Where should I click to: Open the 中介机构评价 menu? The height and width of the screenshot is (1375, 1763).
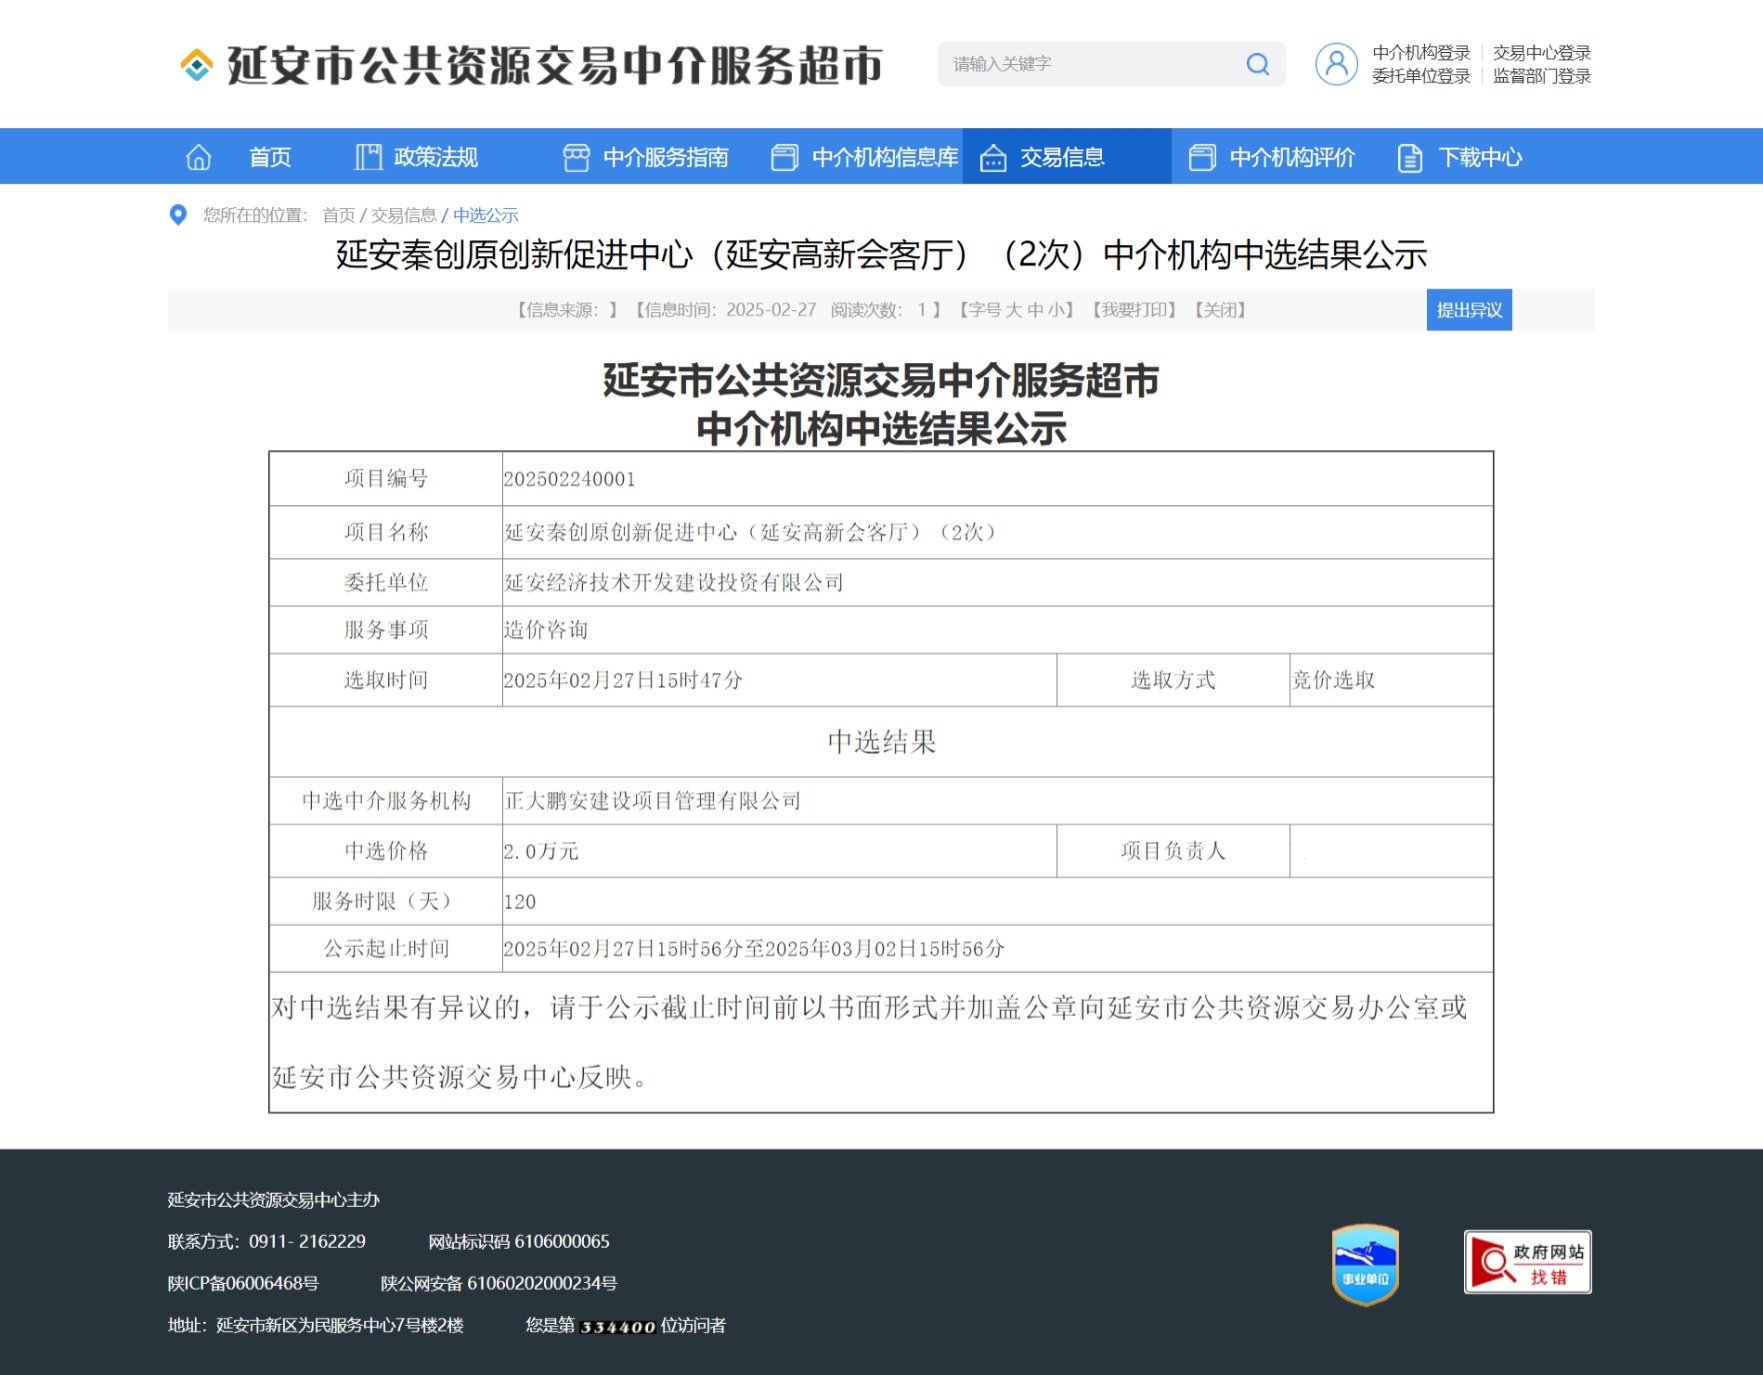[x=1291, y=157]
